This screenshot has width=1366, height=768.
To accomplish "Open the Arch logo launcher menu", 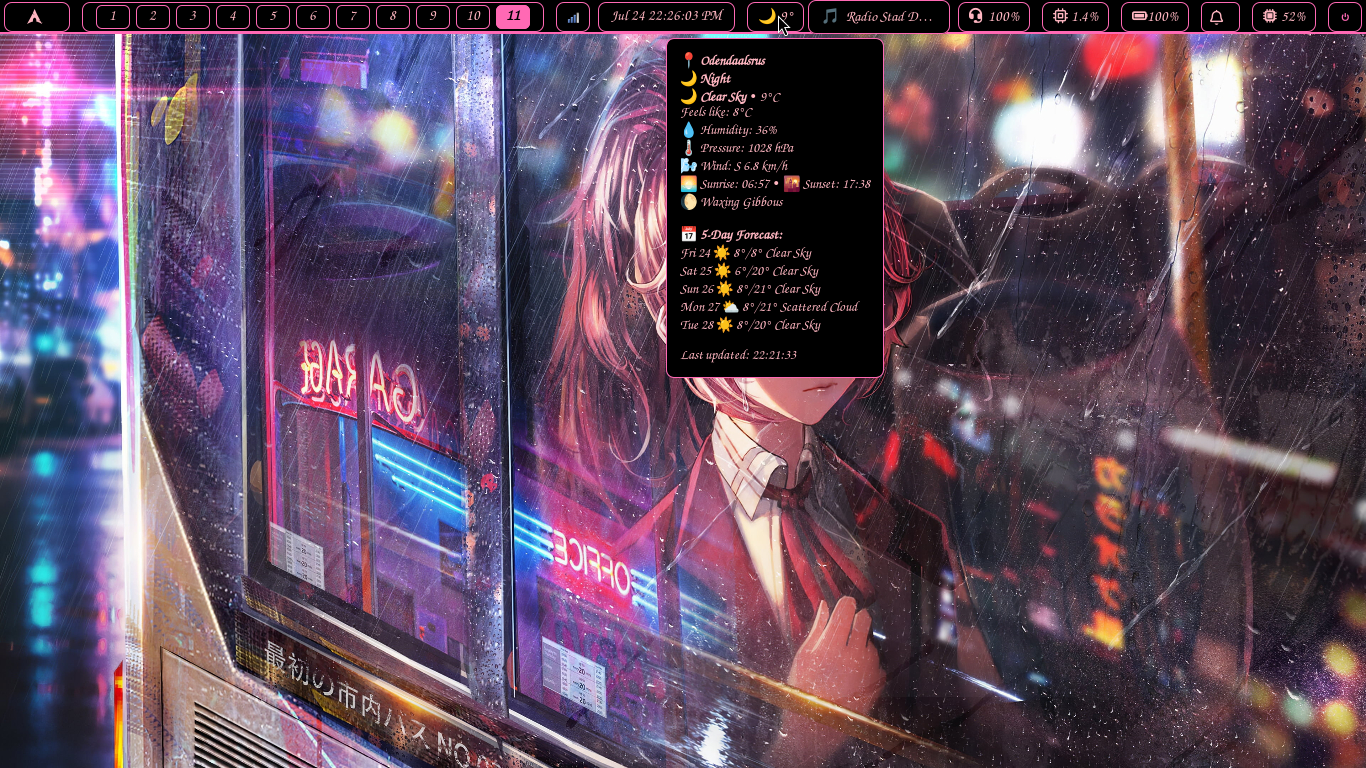I will coord(35,17).
